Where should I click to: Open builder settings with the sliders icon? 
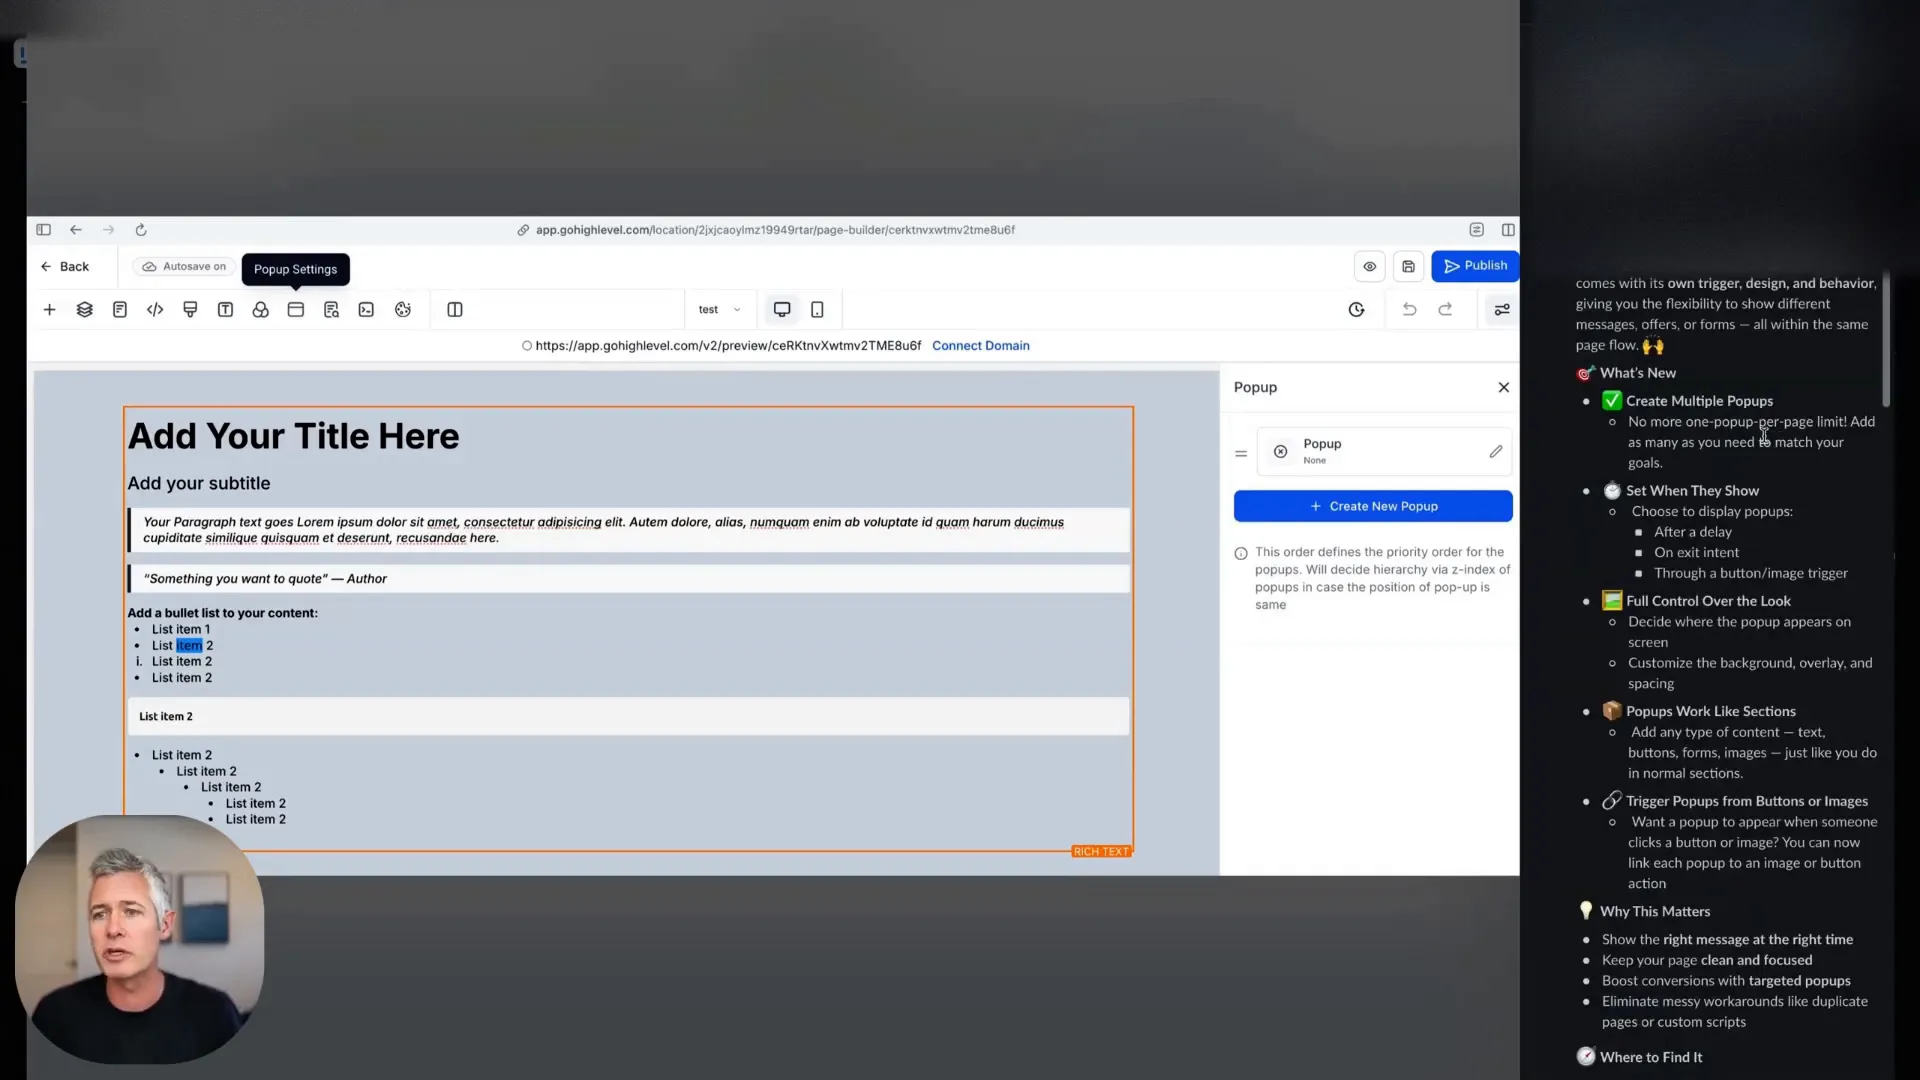tap(1502, 309)
